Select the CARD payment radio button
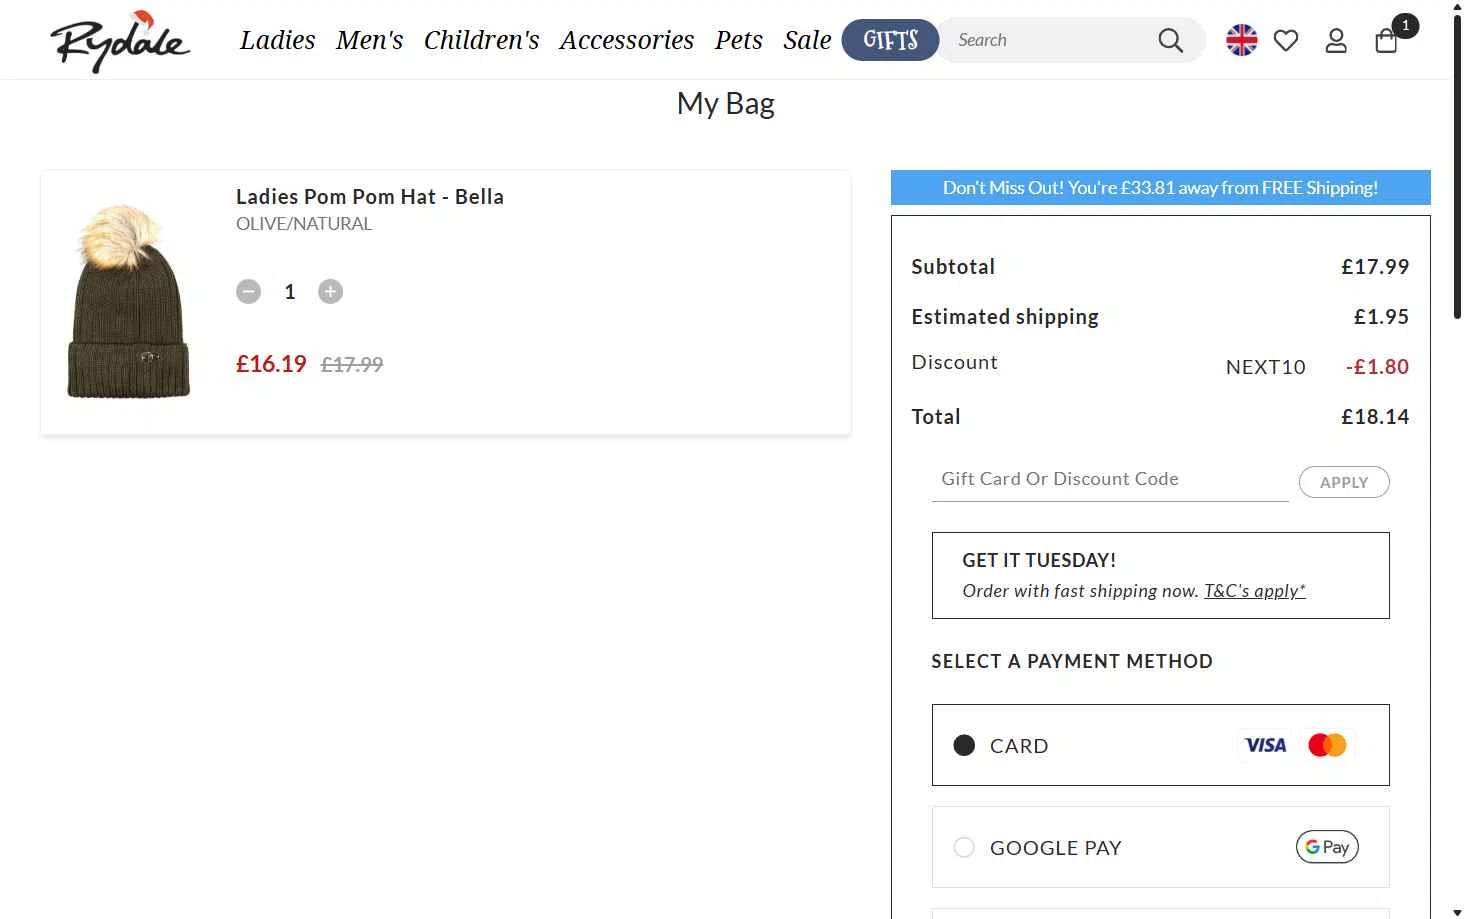1464x919 pixels. [964, 745]
